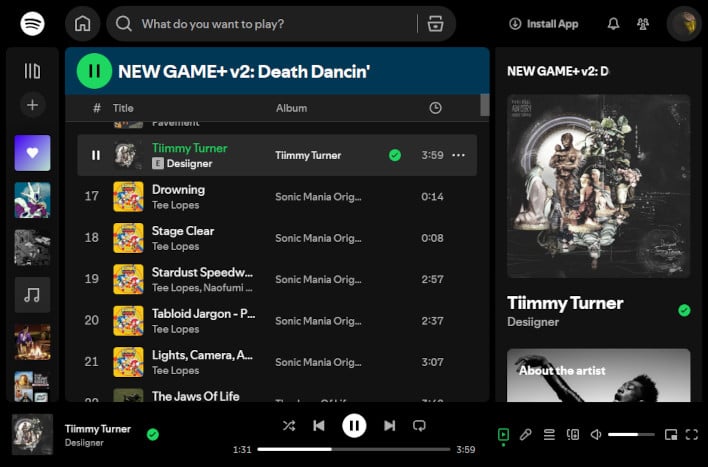Open Desiigner artist link in track row

[189, 163]
